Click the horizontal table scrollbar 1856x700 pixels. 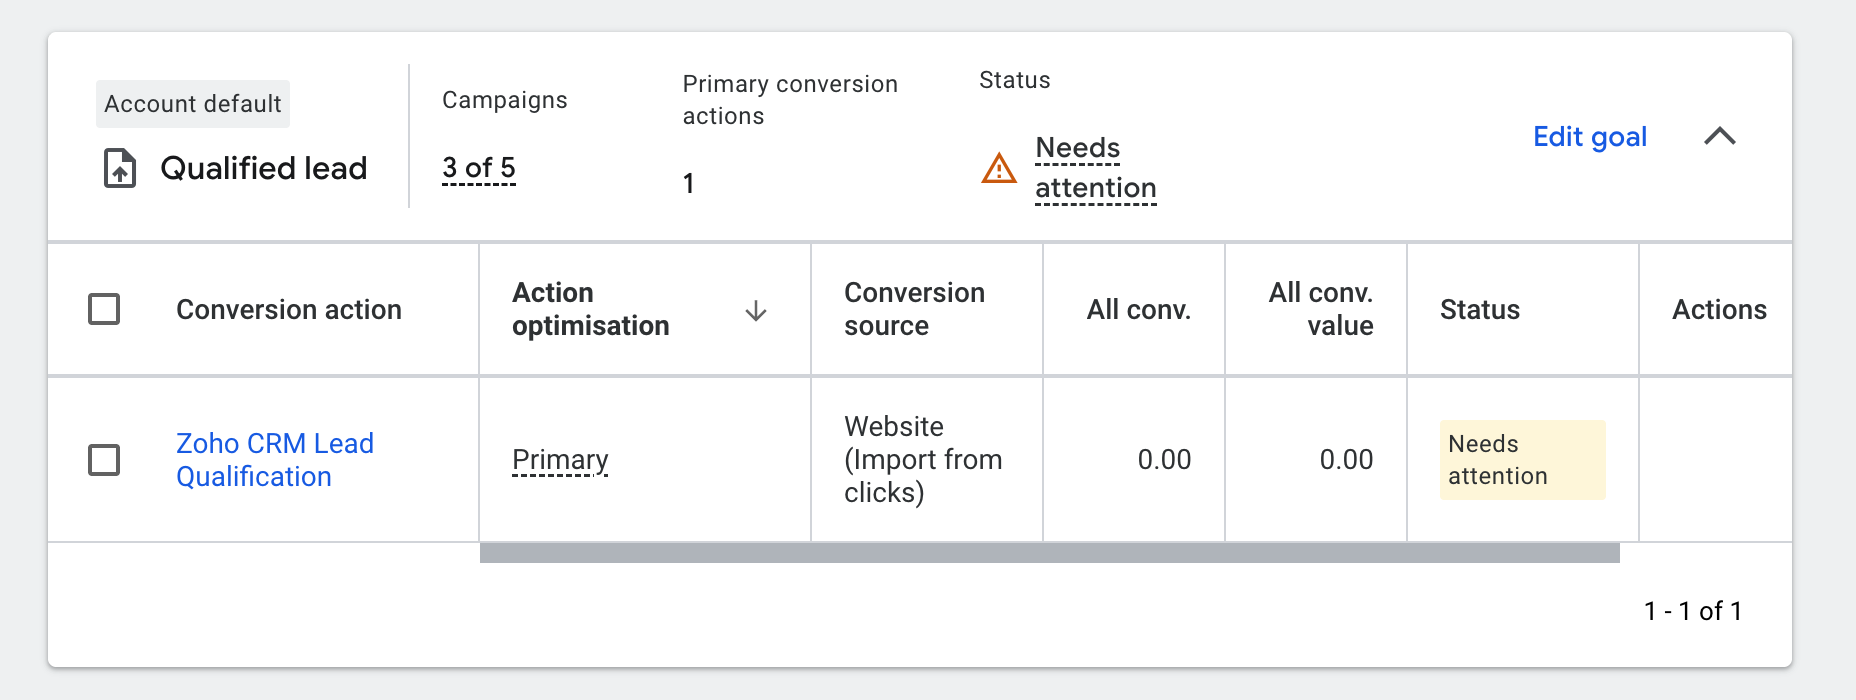click(x=1049, y=553)
